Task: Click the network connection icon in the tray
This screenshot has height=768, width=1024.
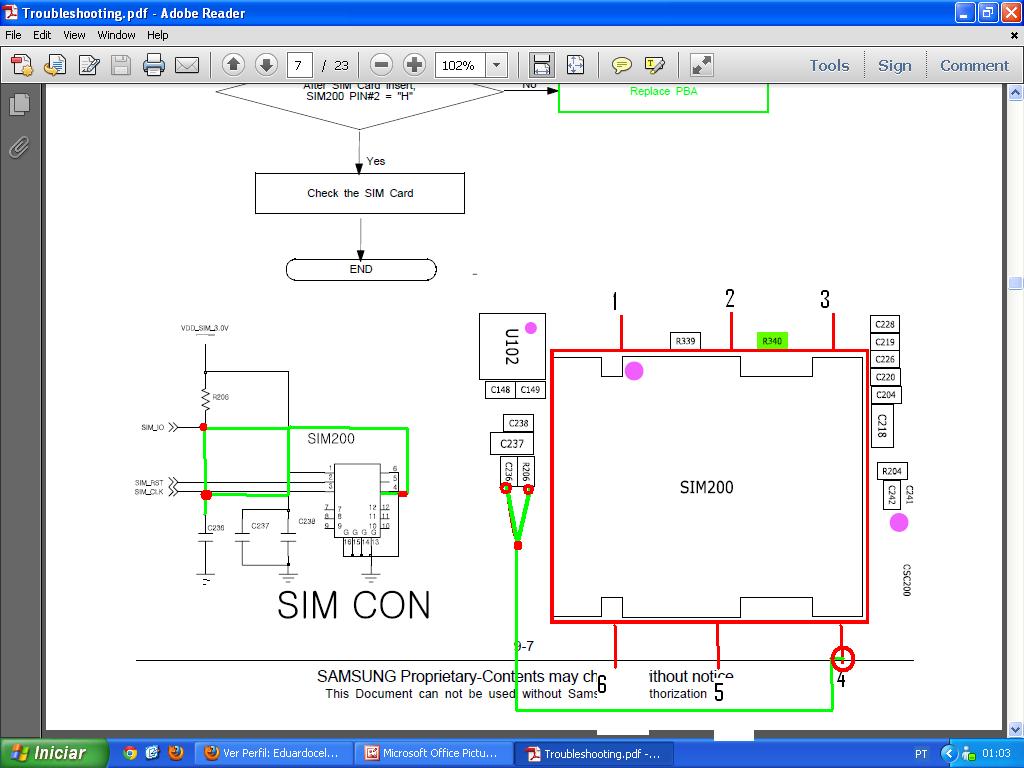Action: click(968, 754)
